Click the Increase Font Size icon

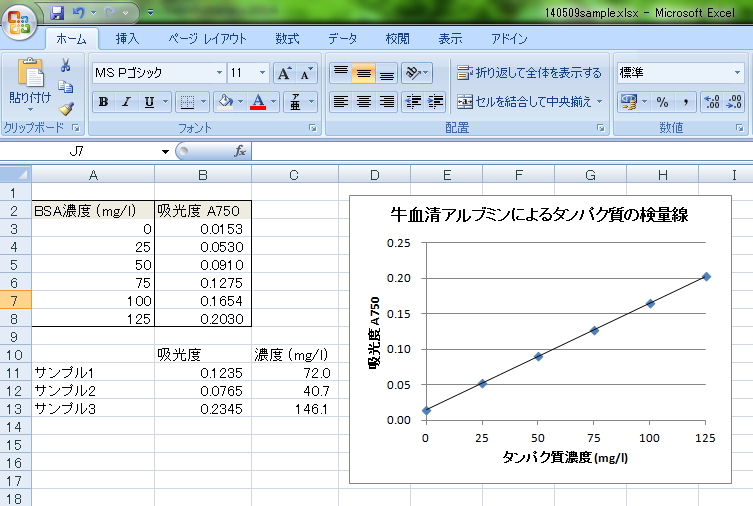(284, 73)
